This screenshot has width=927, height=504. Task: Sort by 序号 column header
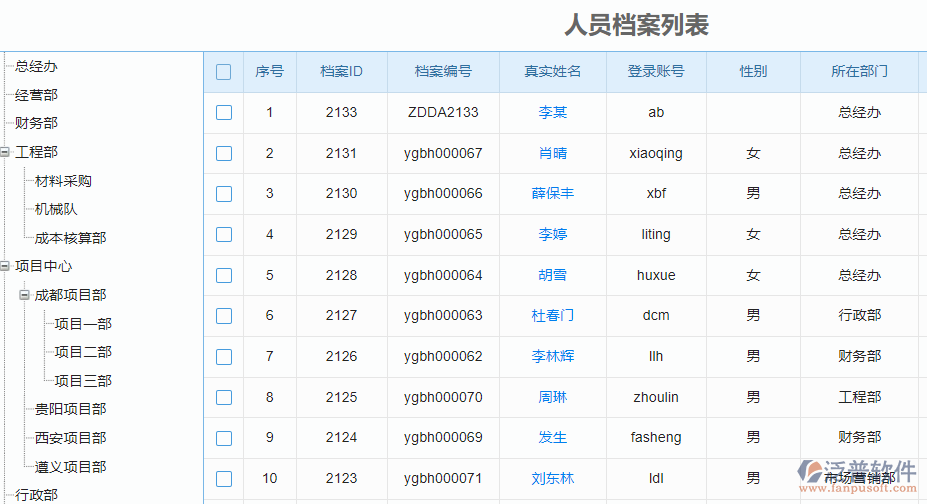tap(270, 71)
